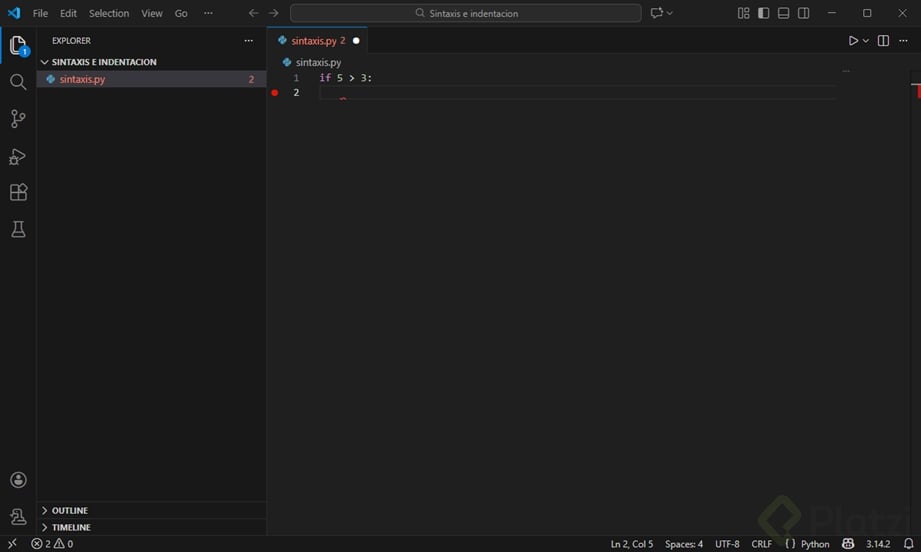This screenshot has height=552, width=921.
Task: Toggle the secondary side bar visibility
Action: coord(804,13)
